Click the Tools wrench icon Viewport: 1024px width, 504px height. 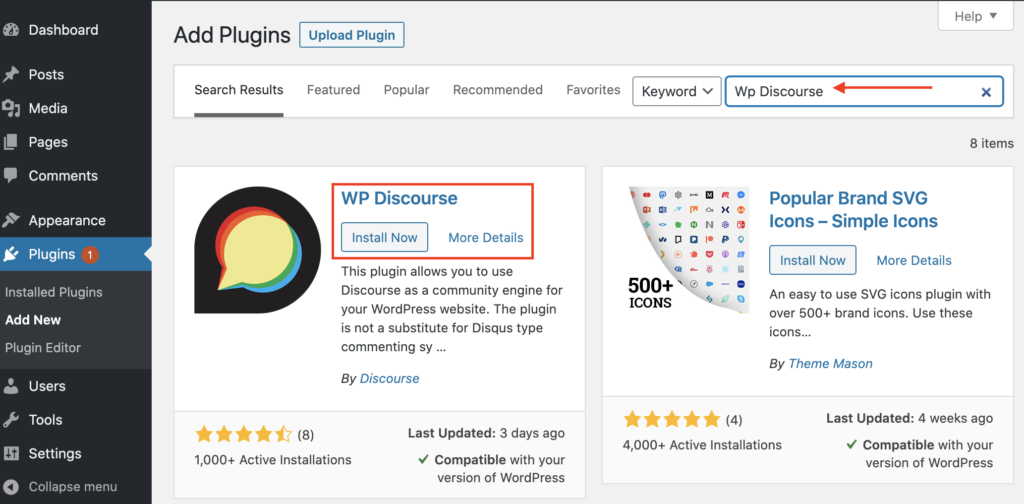tap(10, 420)
